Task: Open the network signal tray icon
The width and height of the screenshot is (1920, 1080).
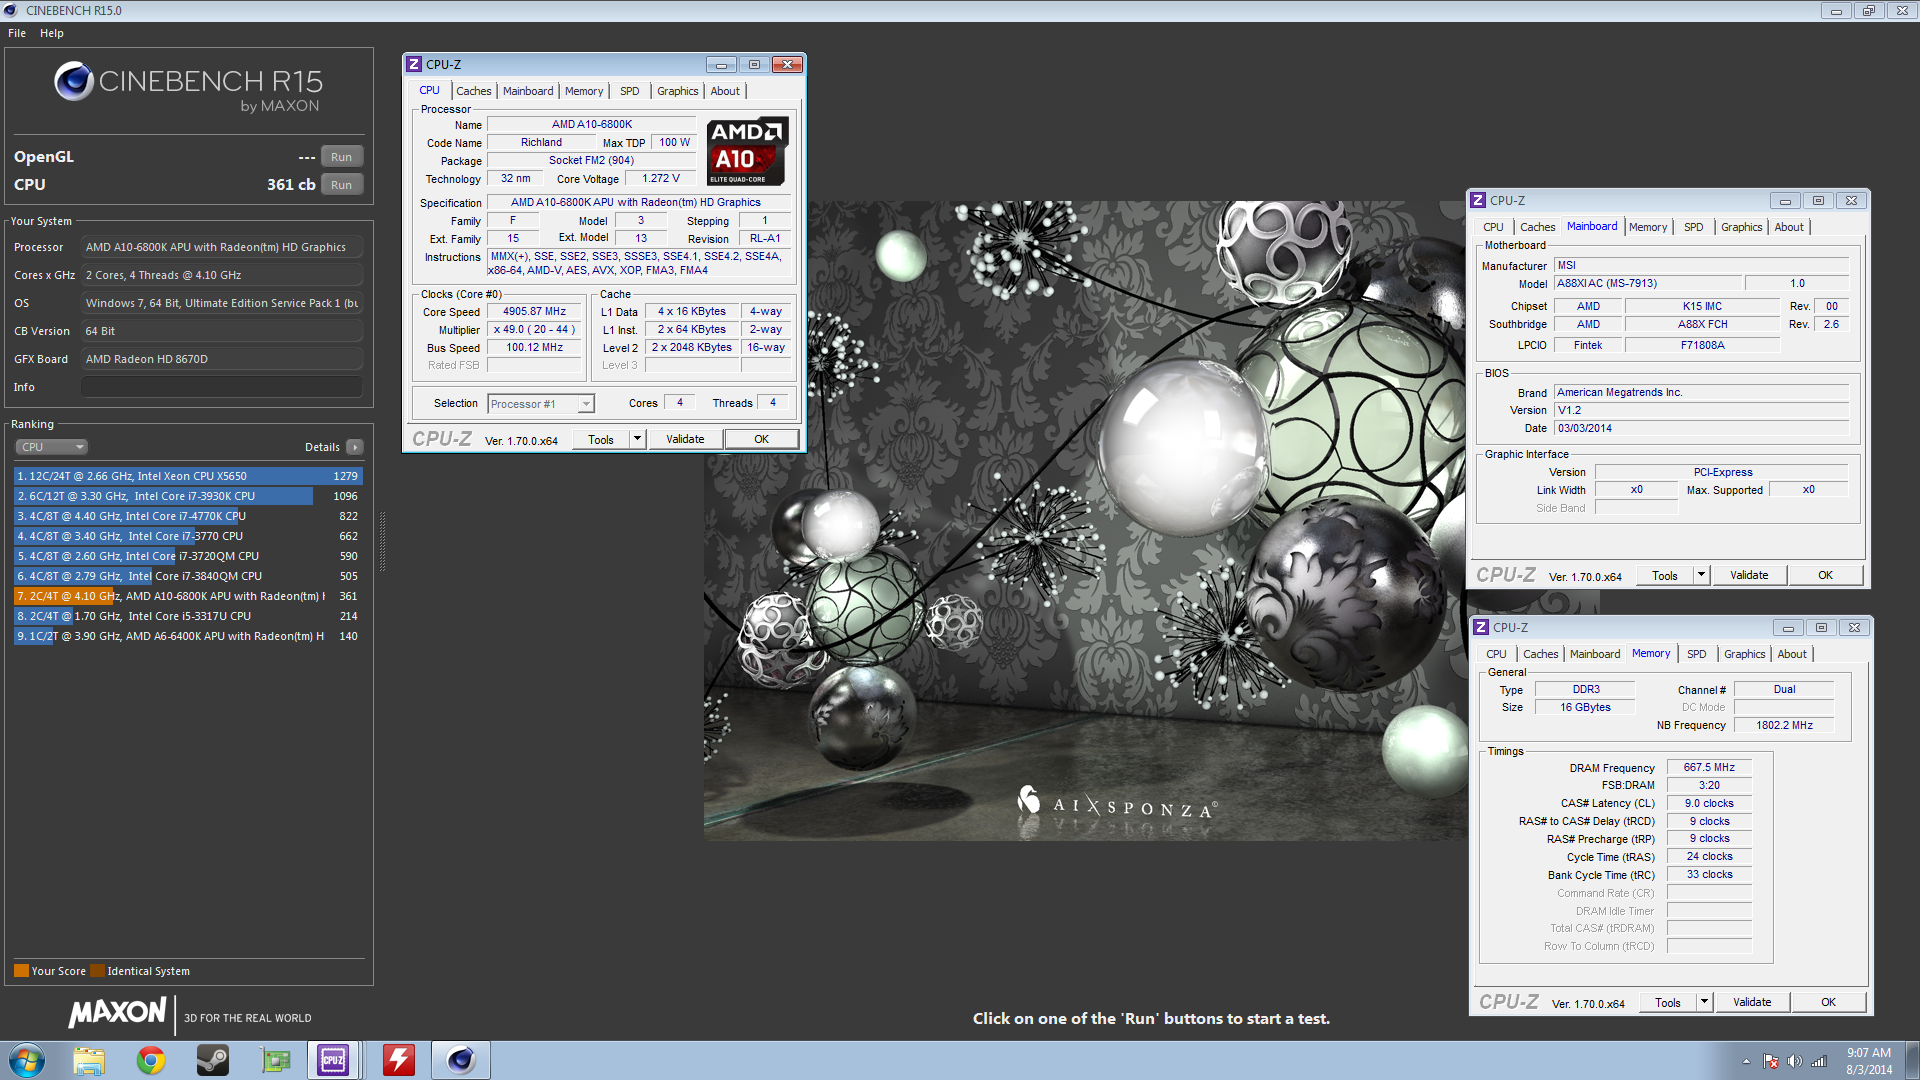Action: pos(1819,1061)
